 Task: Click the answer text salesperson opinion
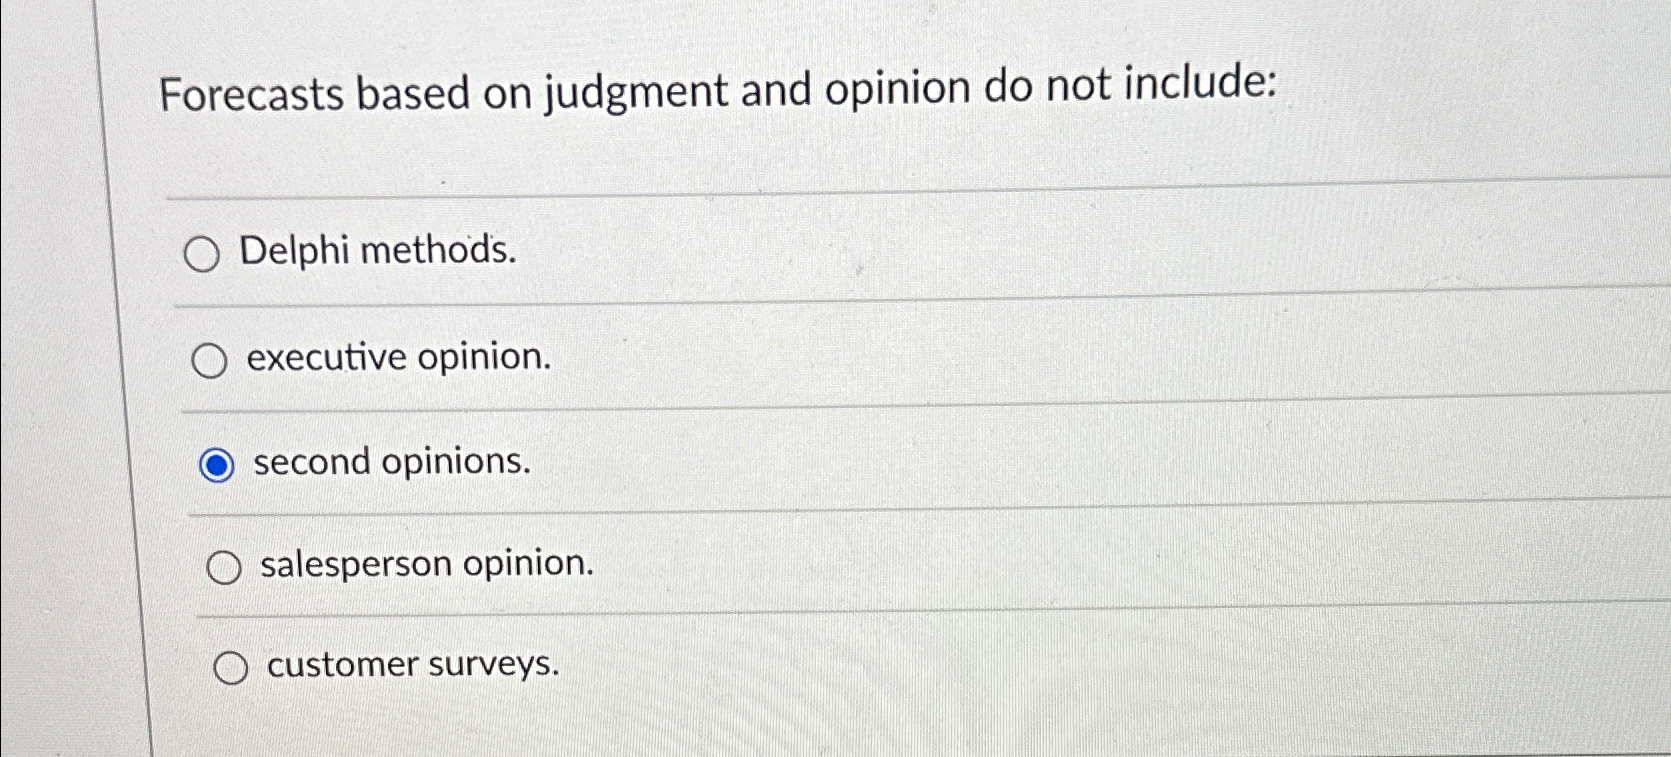click(425, 563)
